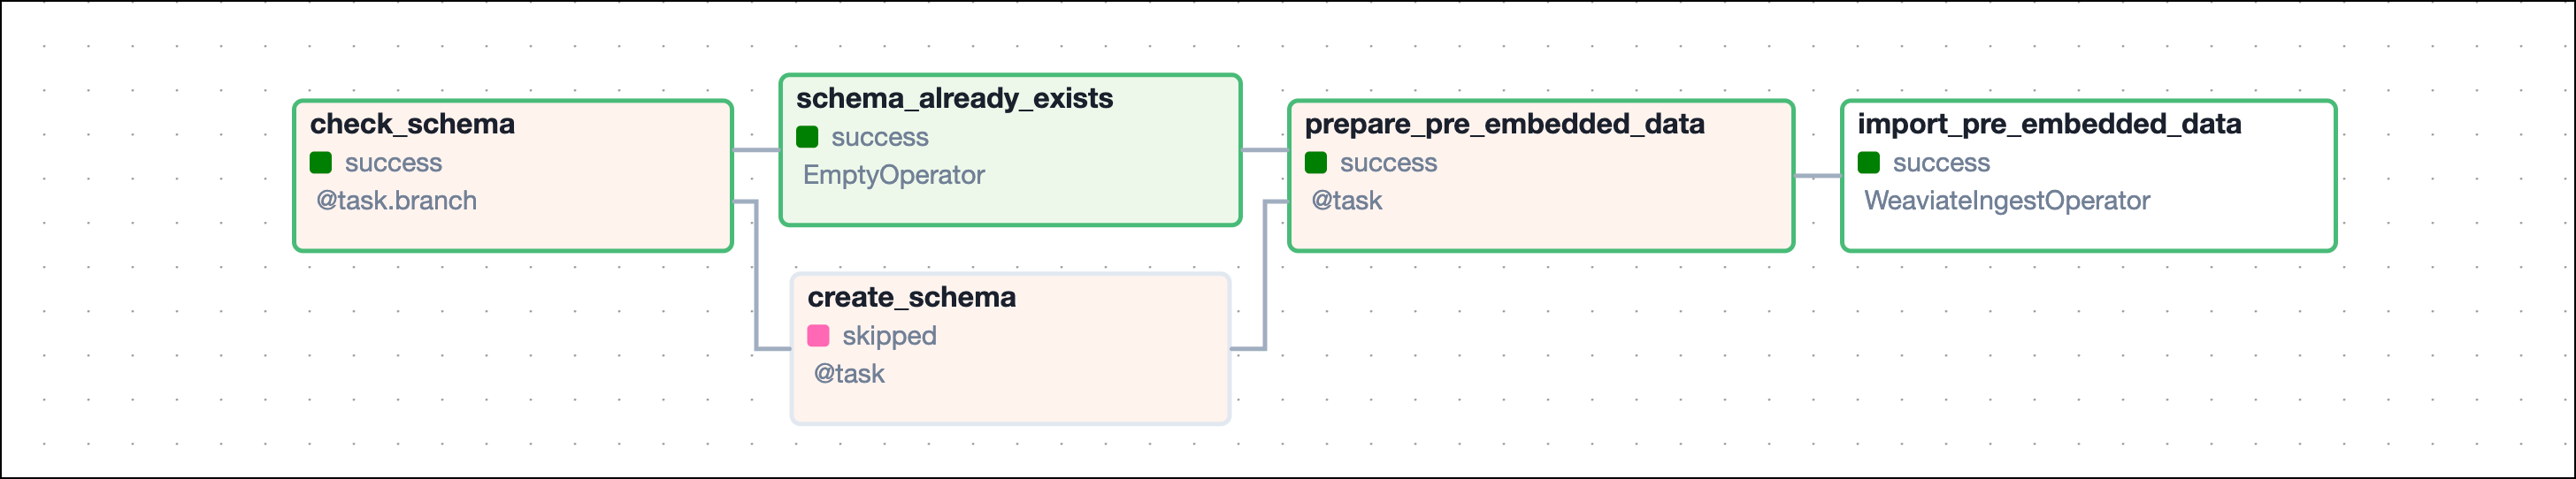Click the @task.branch label
2576x479 pixels.
click(x=396, y=201)
